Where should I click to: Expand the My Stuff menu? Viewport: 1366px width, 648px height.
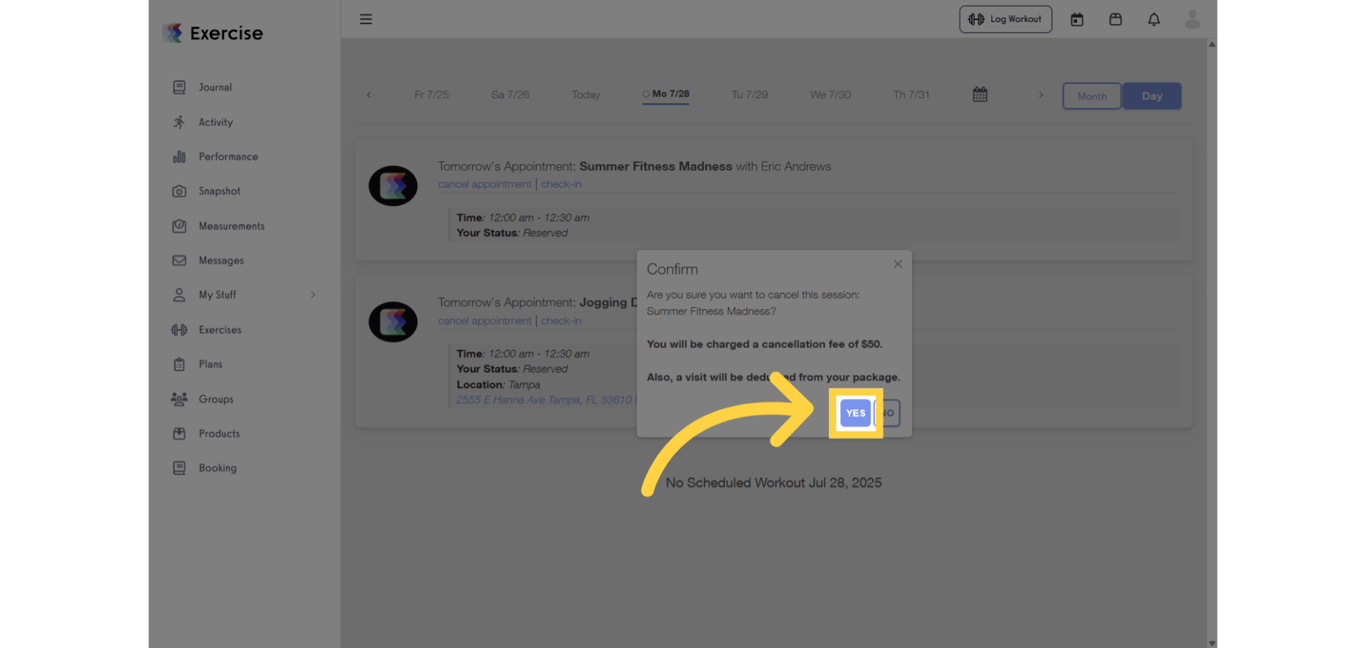click(216, 295)
